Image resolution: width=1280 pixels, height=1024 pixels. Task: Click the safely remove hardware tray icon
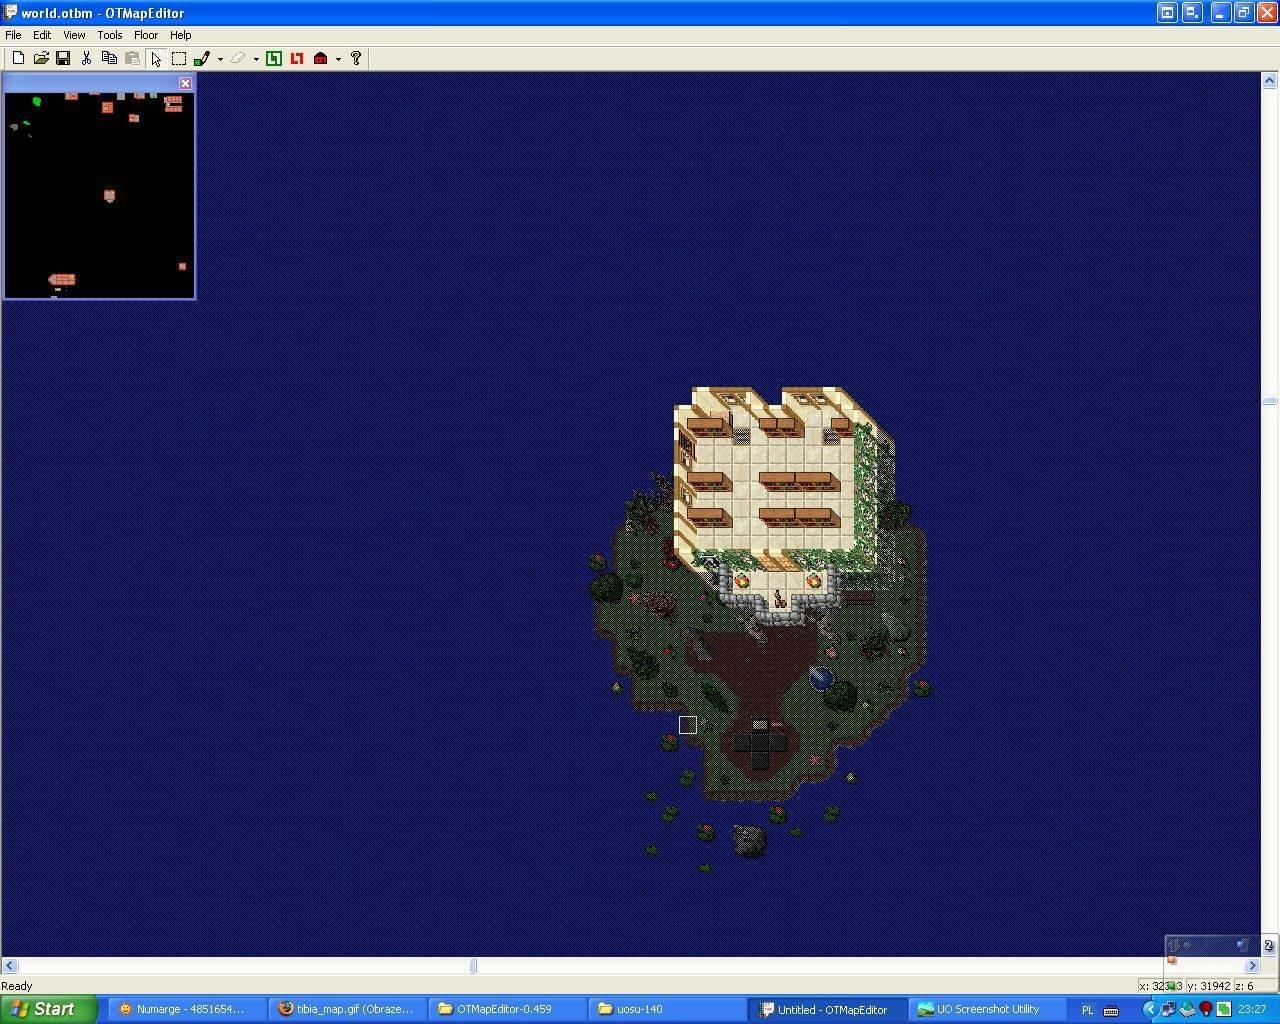(x=1187, y=1010)
